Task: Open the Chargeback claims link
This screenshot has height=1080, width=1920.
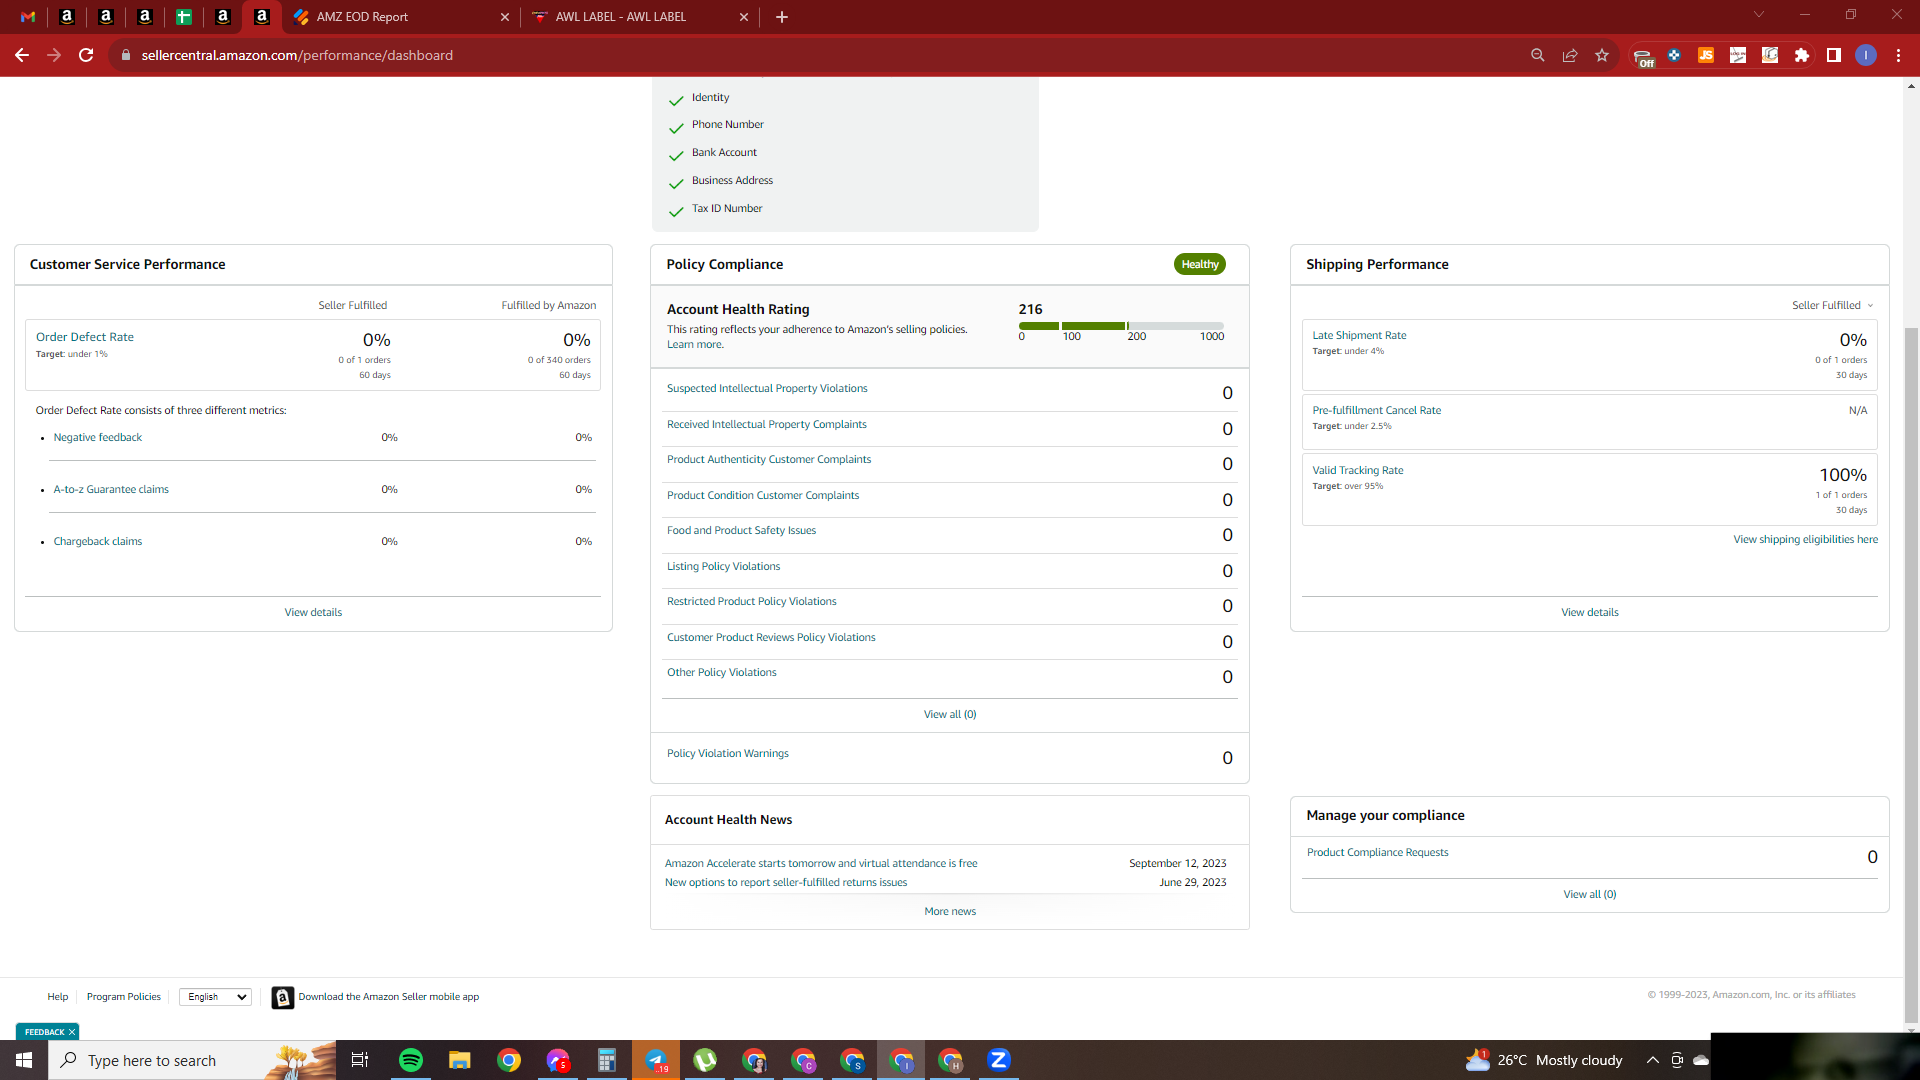Action: point(98,541)
